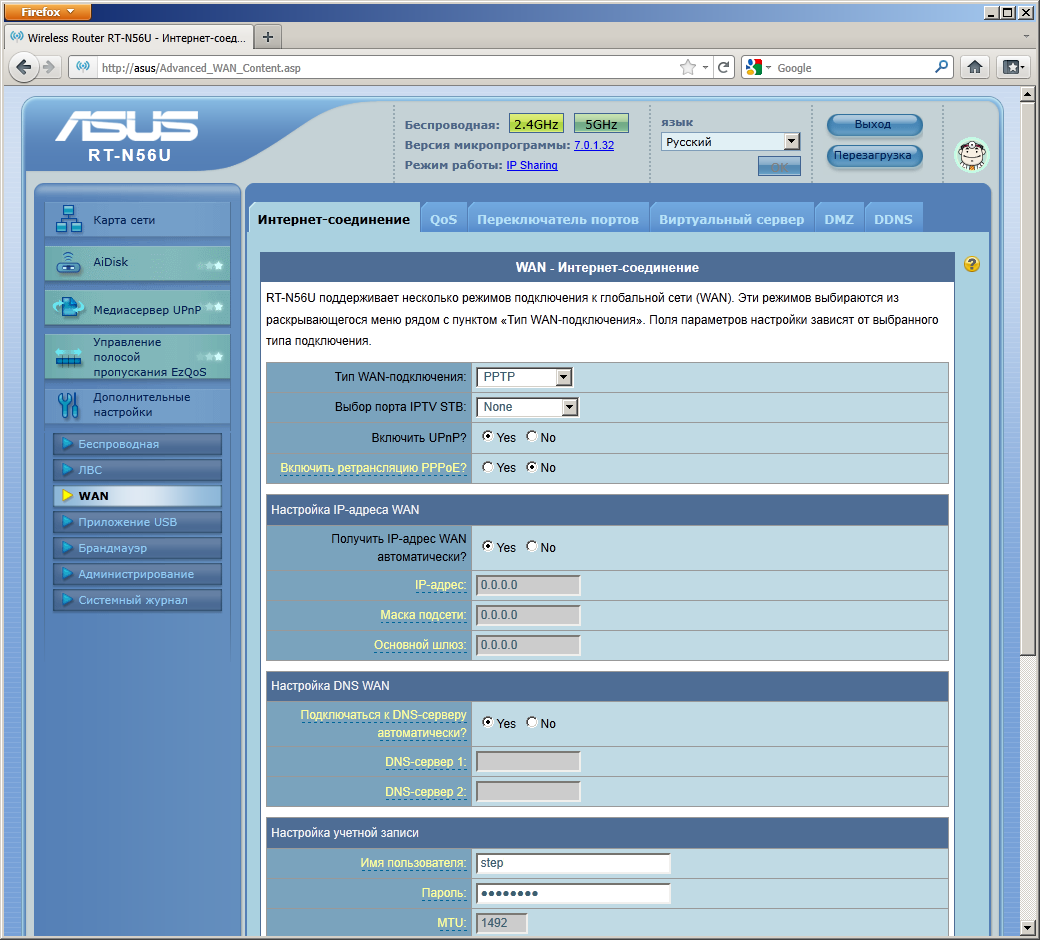Click the vertical scrollbar down arrow
Image resolution: width=1040 pixels, height=940 pixels.
(1027, 927)
